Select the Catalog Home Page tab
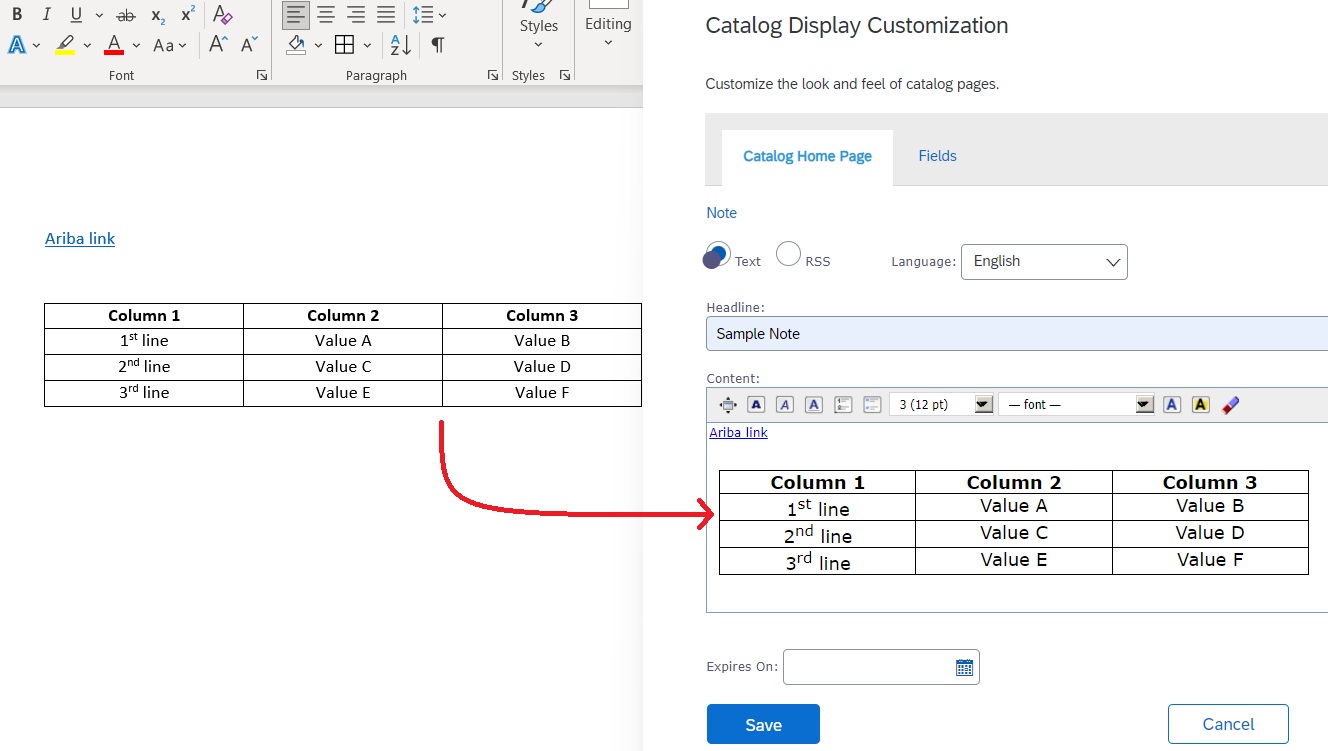Image resolution: width=1328 pixels, height=751 pixels. [x=807, y=157]
